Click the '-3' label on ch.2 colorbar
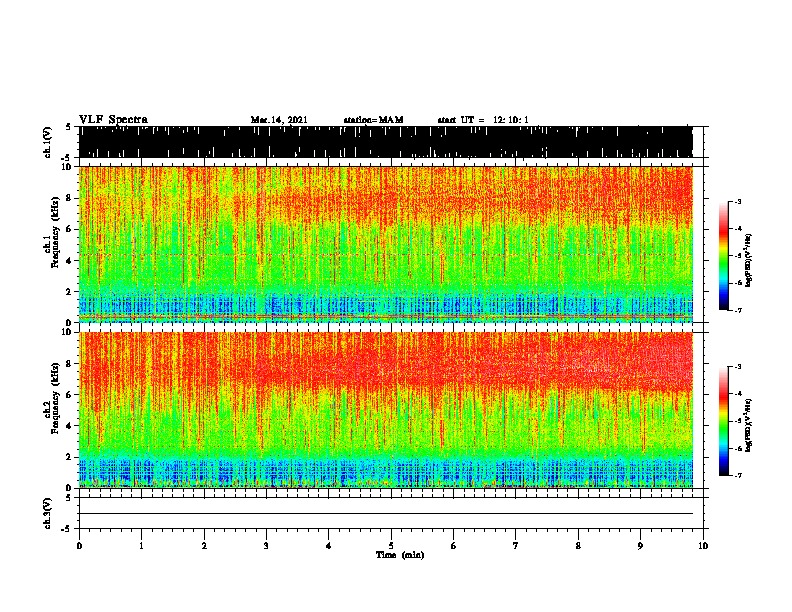The height and width of the screenshot is (612, 792). click(x=737, y=367)
